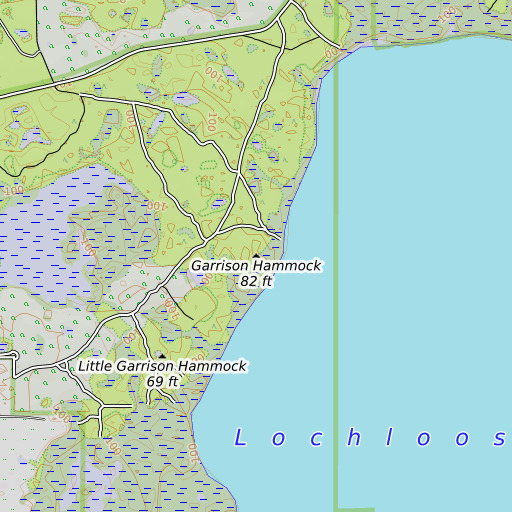The height and width of the screenshot is (512, 512).
Task: Click the Little Garrison Hammock peak marker
Action: click(162, 356)
